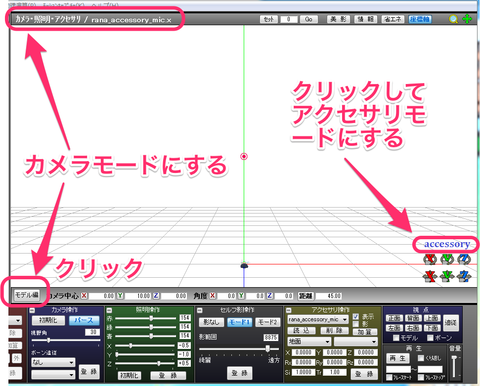The height and width of the screenshot is (386, 480).
Task: Select self-shadow モード1
Action: coord(239,322)
